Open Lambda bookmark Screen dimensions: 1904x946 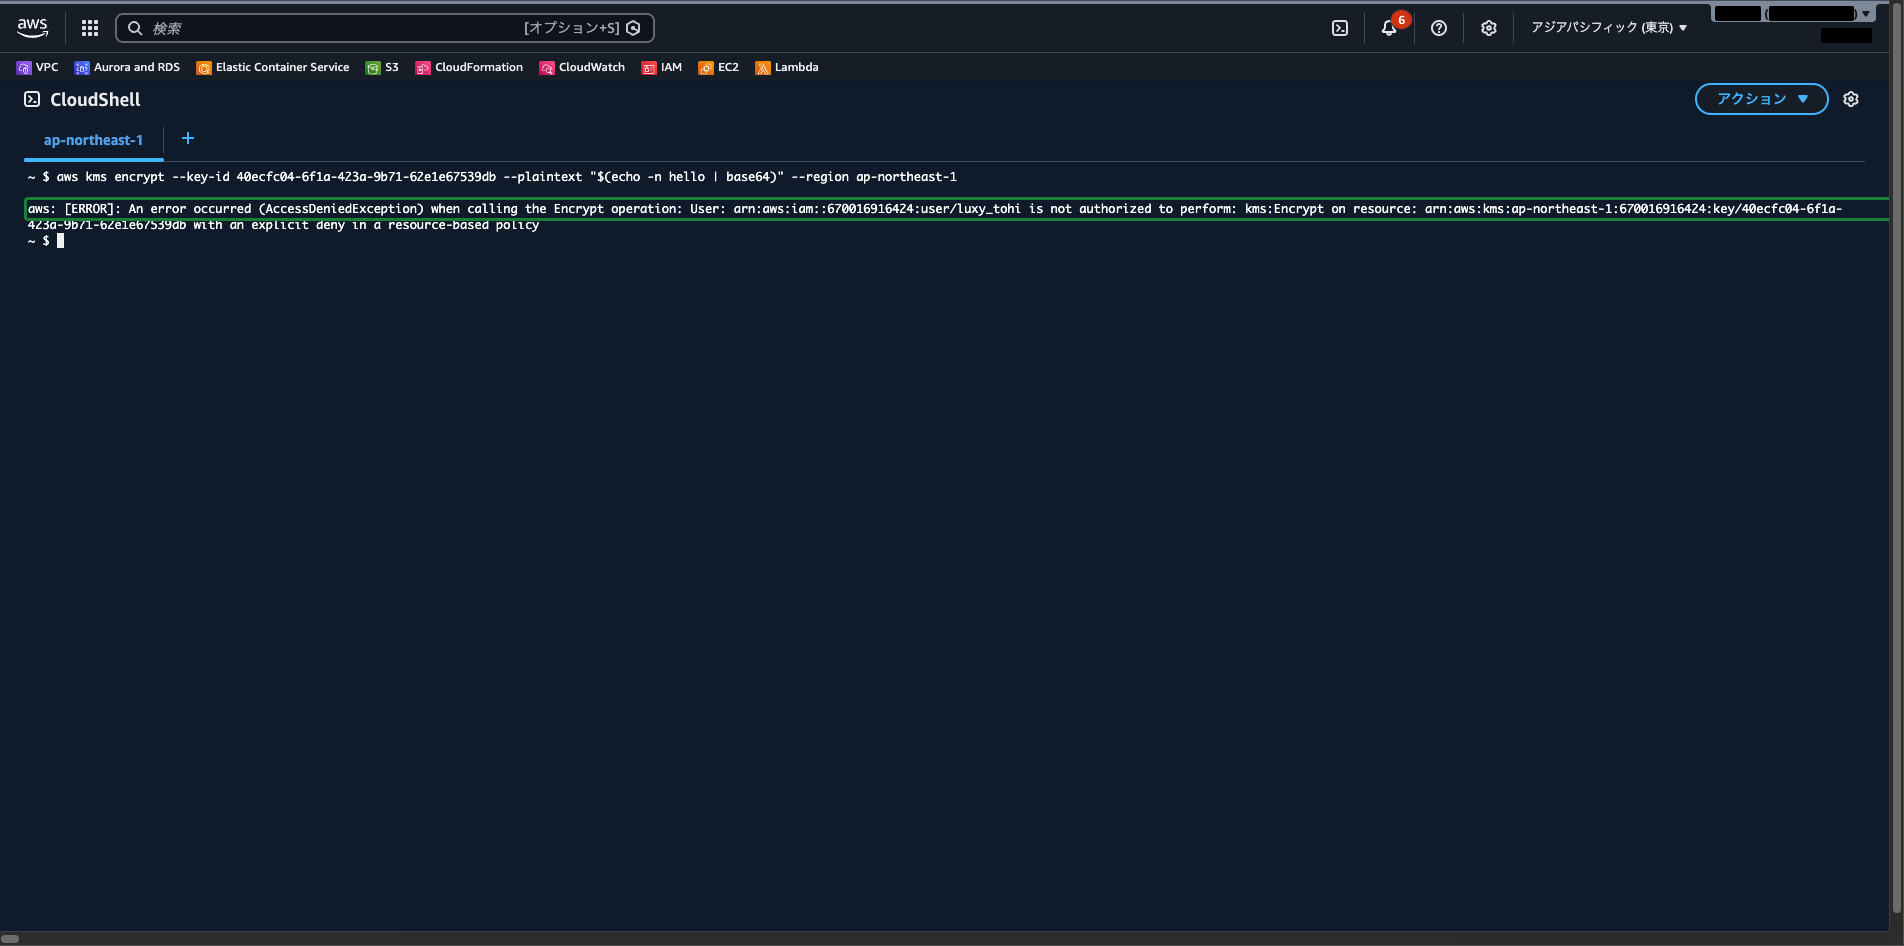pos(787,67)
